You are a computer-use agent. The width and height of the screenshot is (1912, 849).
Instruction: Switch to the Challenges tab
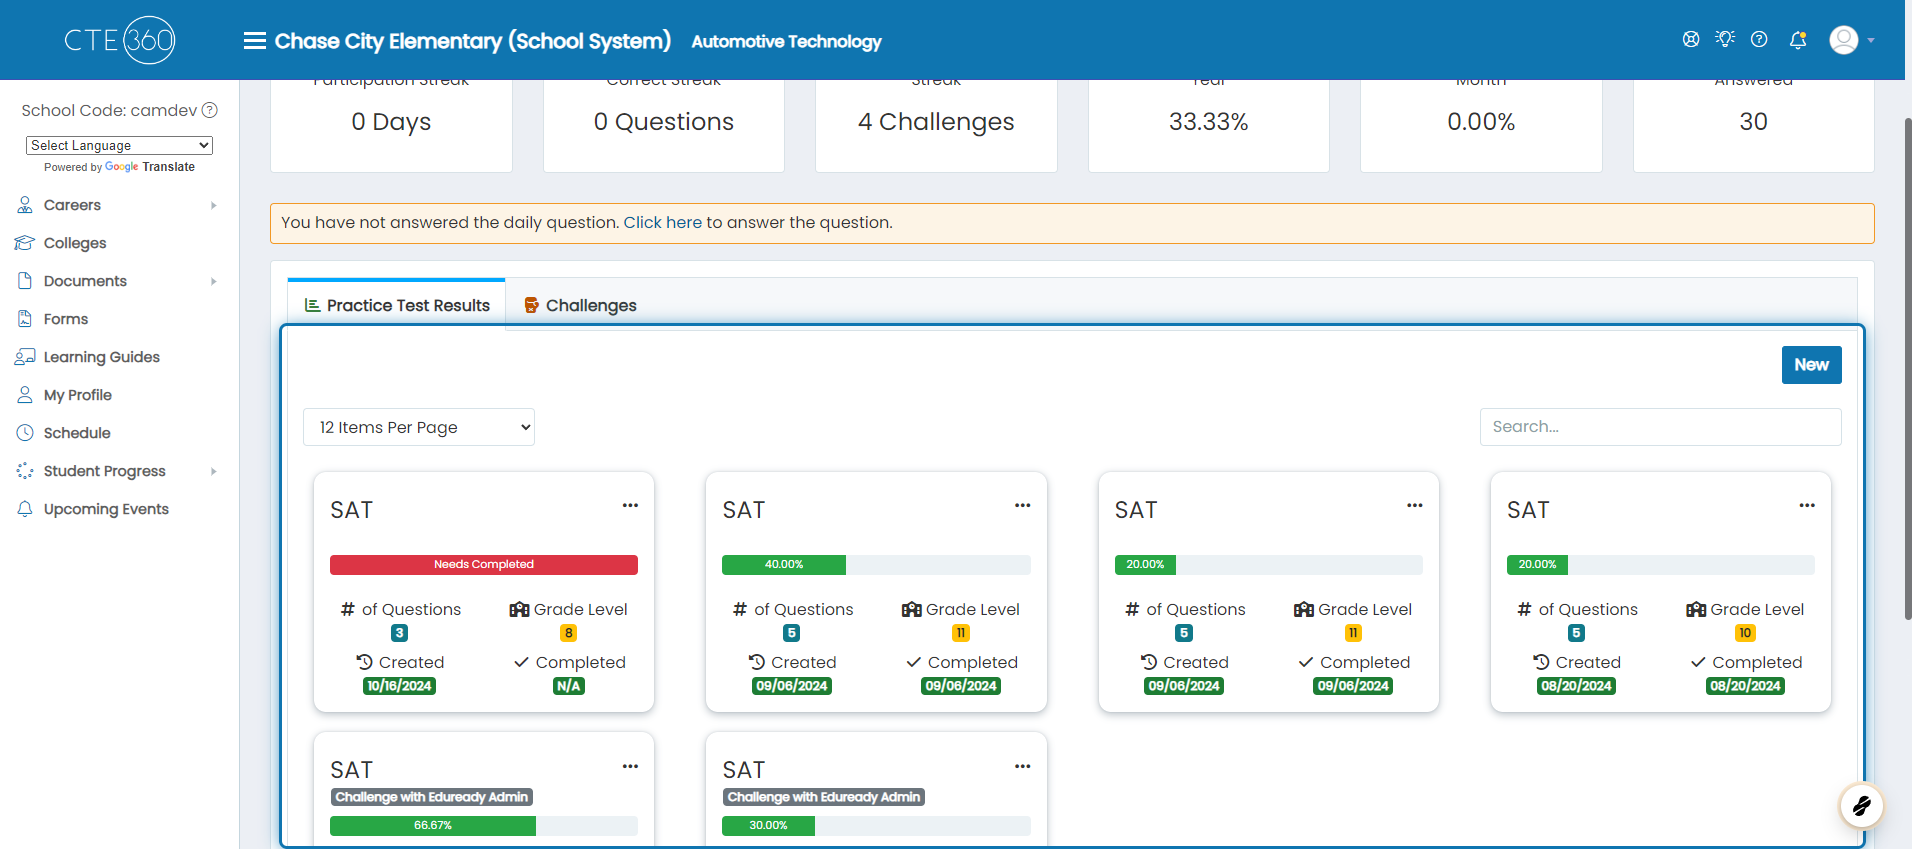tap(580, 305)
